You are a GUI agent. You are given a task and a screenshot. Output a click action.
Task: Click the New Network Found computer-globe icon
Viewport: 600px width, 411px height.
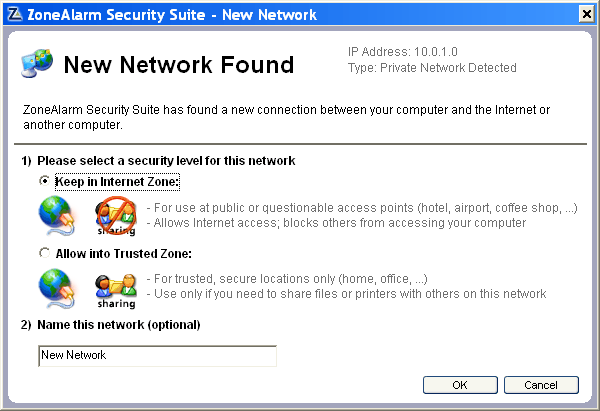(x=37, y=64)
